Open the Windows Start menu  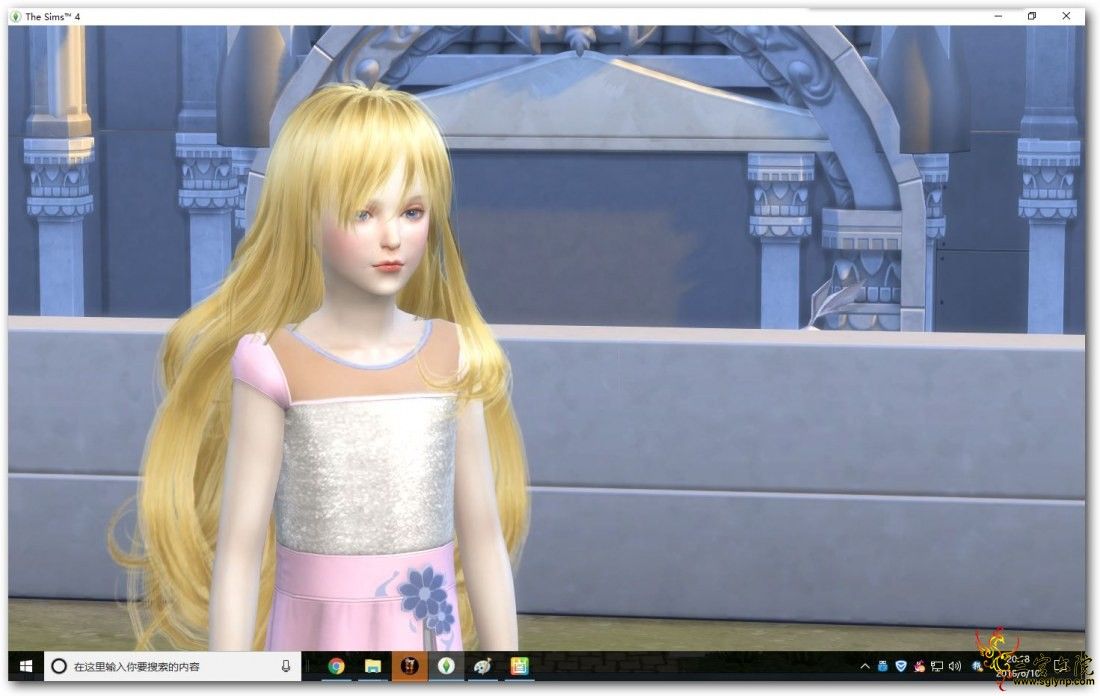pyautogui.click(x=26, y=666)
